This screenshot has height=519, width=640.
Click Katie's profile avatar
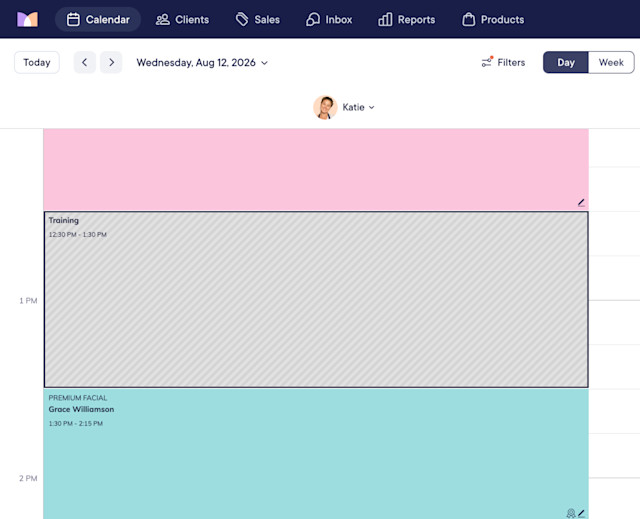coord(325,107)
